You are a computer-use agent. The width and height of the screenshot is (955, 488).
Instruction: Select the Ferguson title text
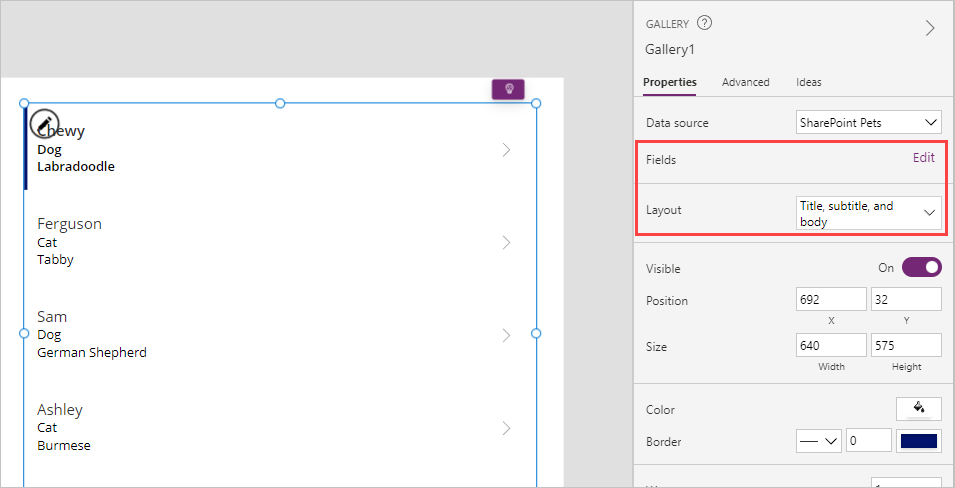coord(69,224)
